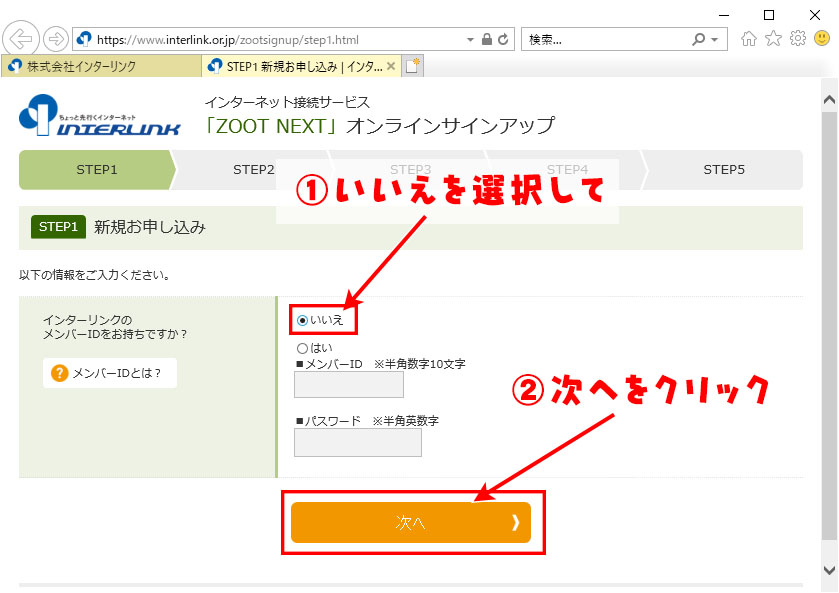Open the メンバーIDとは？ help link
The image size is (839, 593).
(110, 373)
